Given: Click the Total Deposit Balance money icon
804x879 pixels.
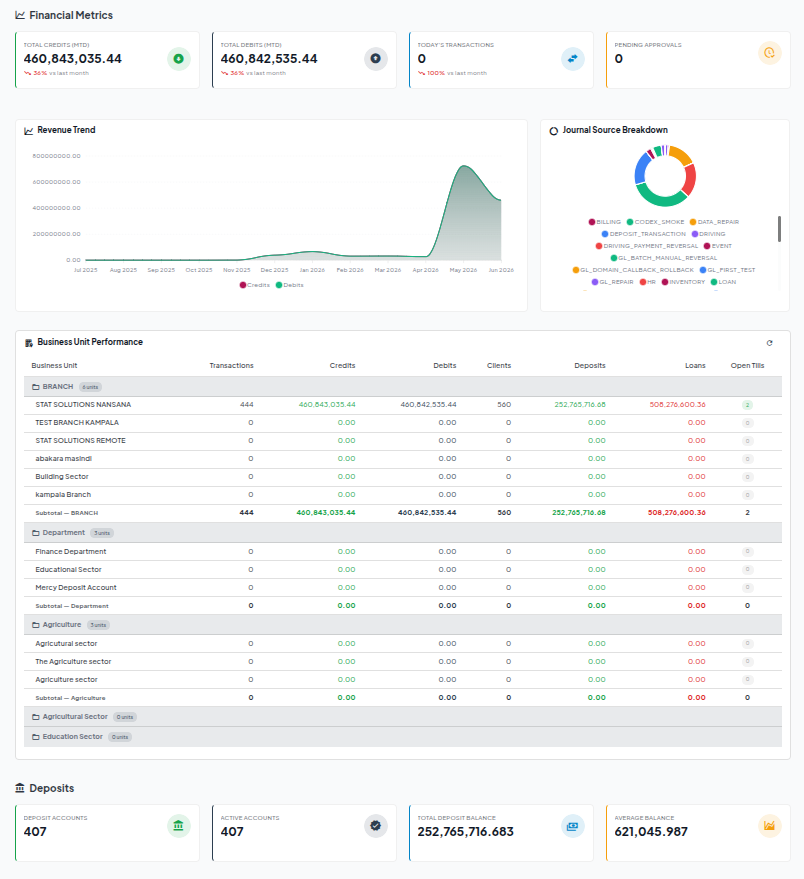Looking at the screenshot, I should pos(572,826).
